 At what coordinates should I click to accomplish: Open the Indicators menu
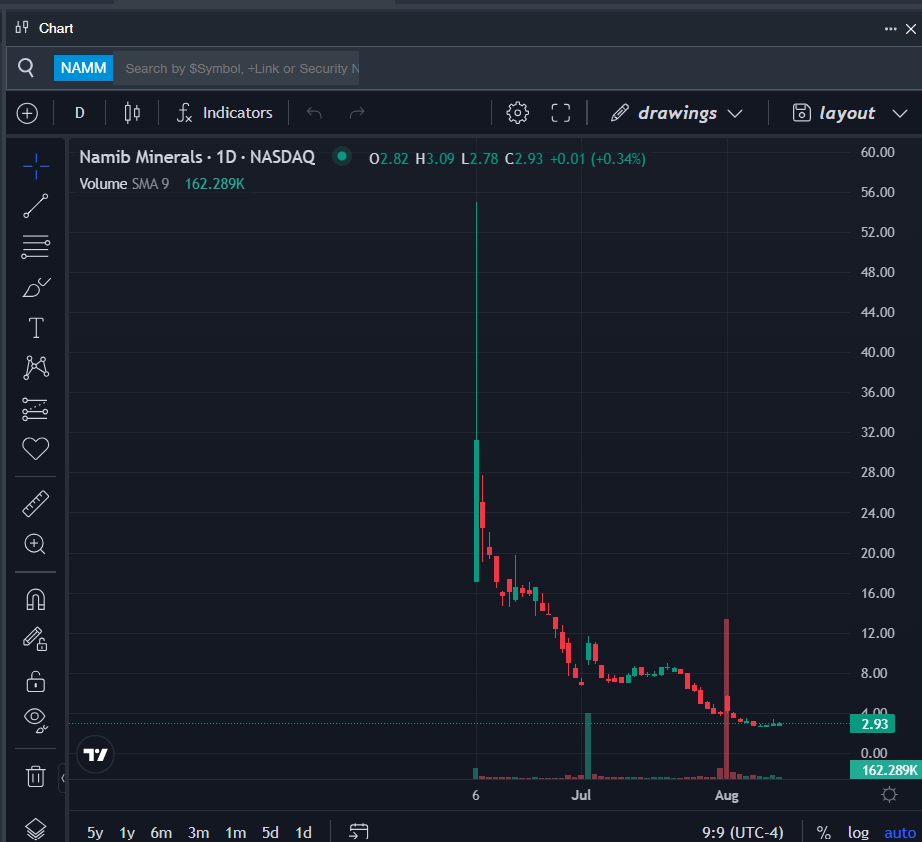[x=225, y=113]
